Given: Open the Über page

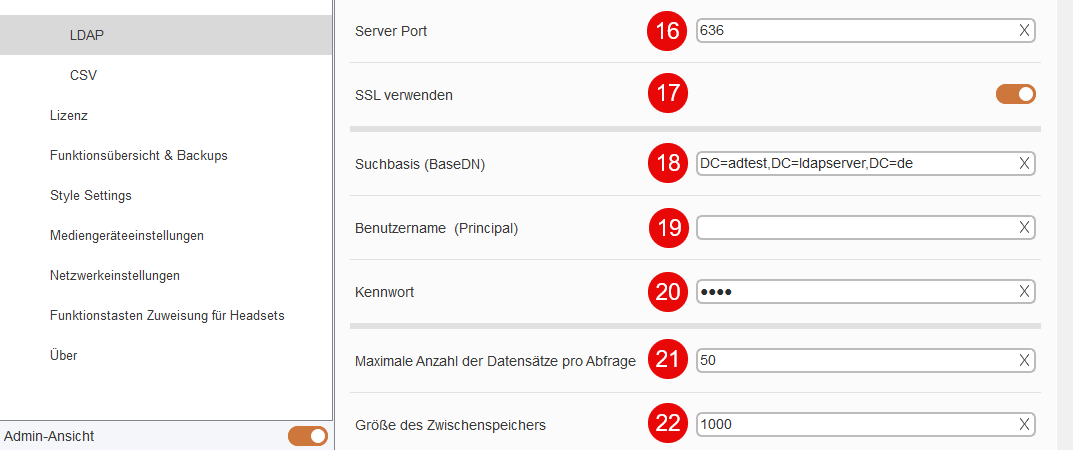Looking at the screenshot, I should point(64,356).
